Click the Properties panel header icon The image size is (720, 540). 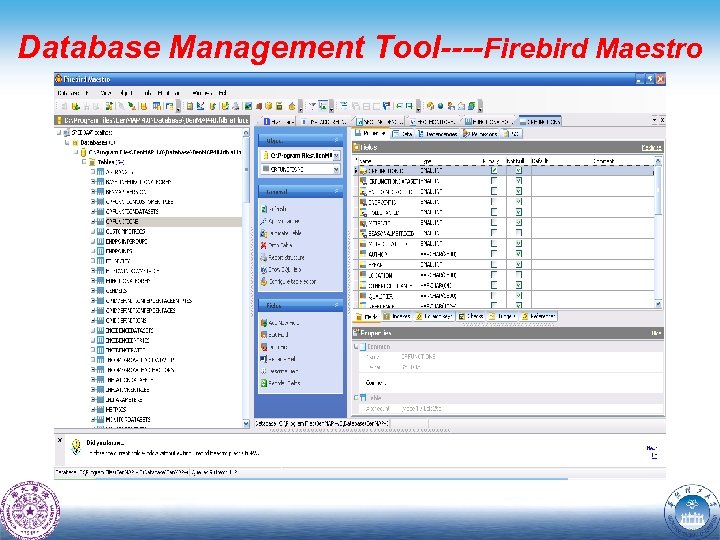[x=356, y=332]
